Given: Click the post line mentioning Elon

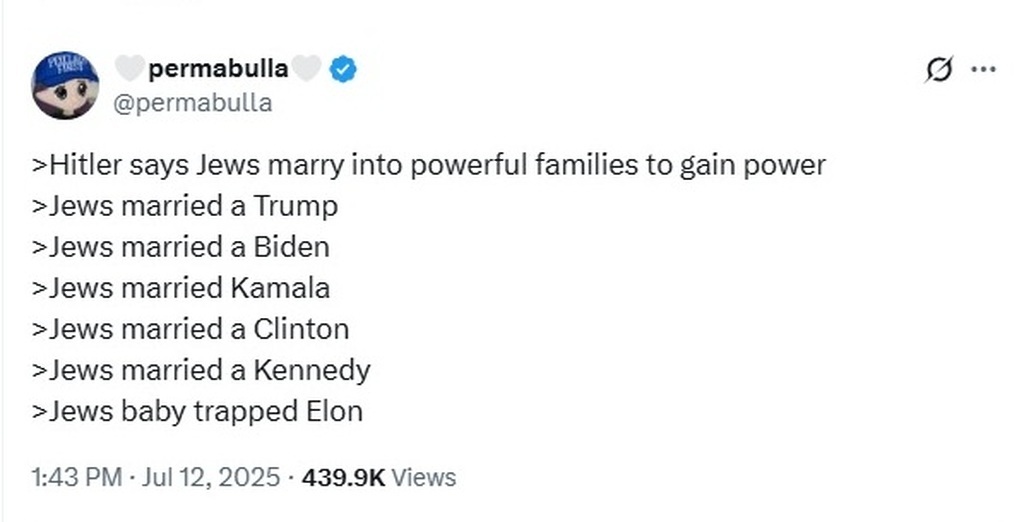Looking at the screenshot, I should pyautogui.click(x=197, y=411).
